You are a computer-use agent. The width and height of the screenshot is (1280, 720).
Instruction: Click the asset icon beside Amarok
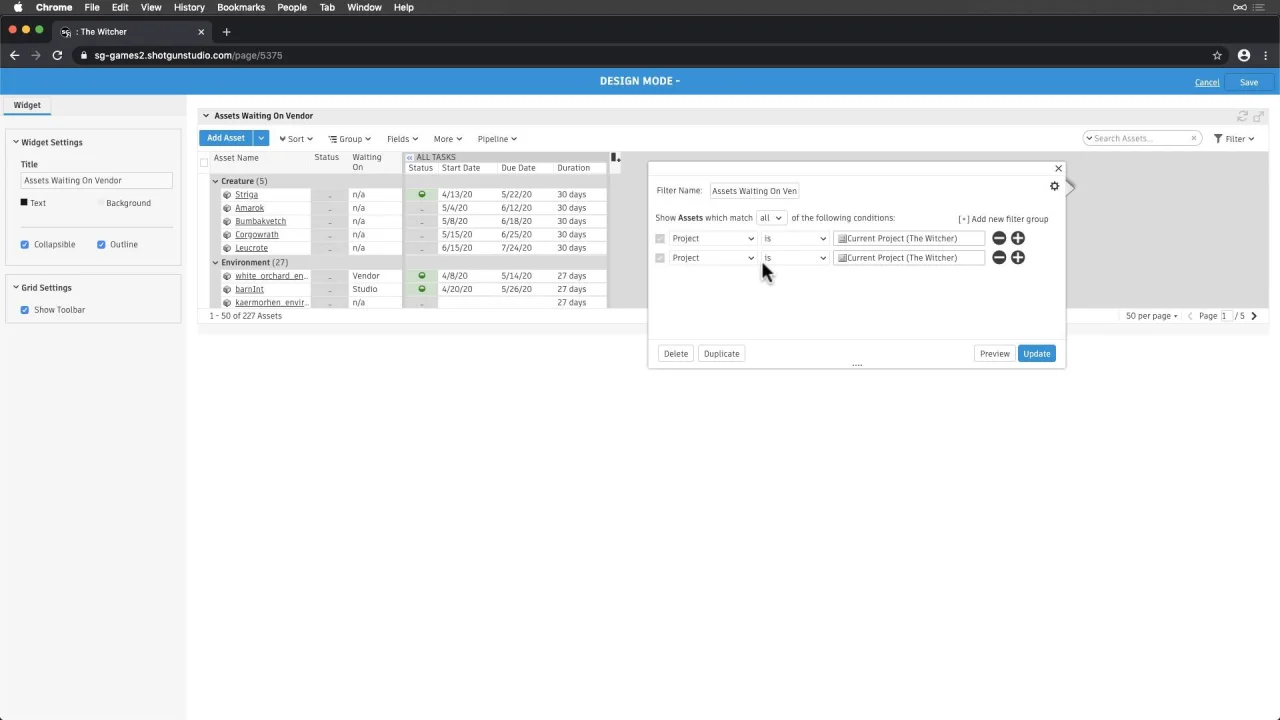click(x=227, y=208)
